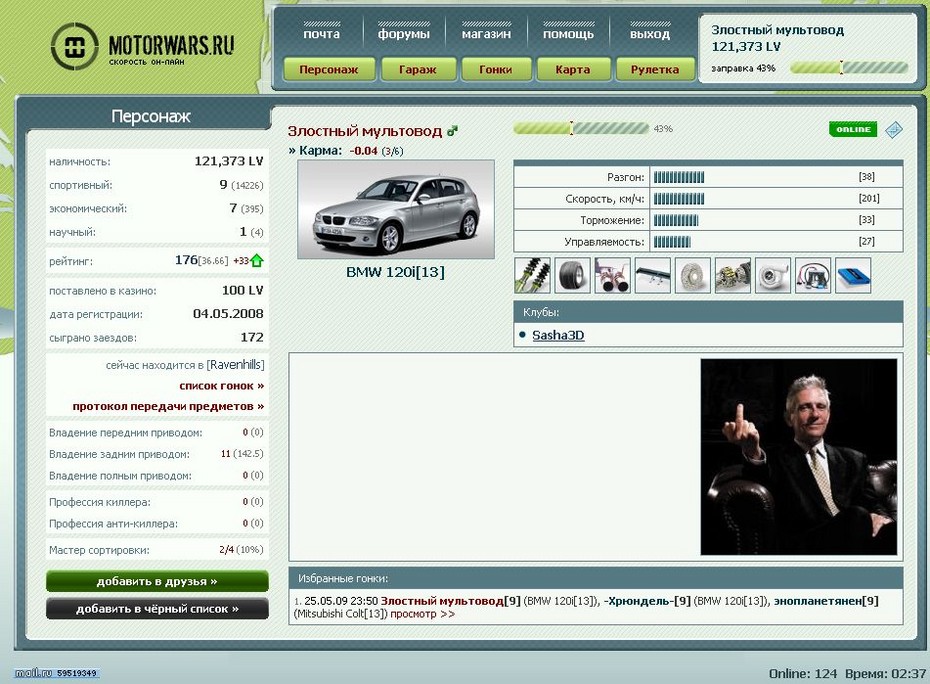Click the наличность value 121,373 LV
Screen dimensions: 930x684
(229, 161)
